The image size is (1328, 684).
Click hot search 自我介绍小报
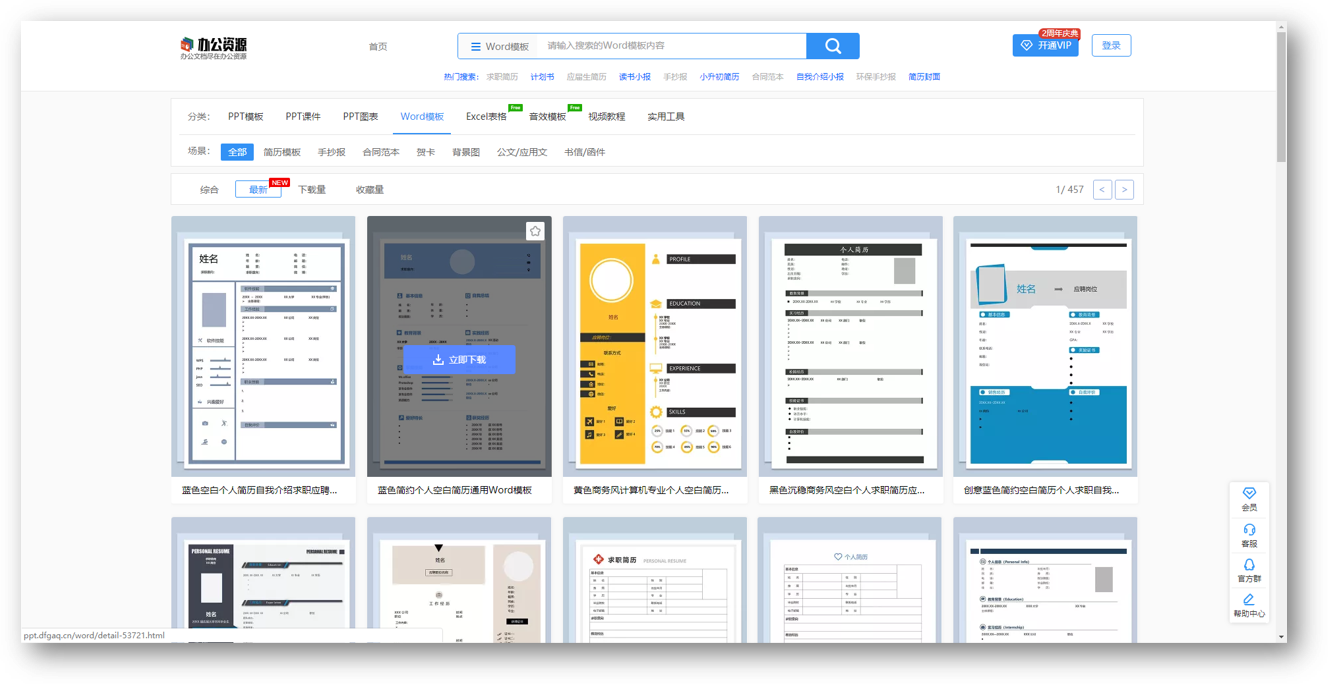click(820, 77)
